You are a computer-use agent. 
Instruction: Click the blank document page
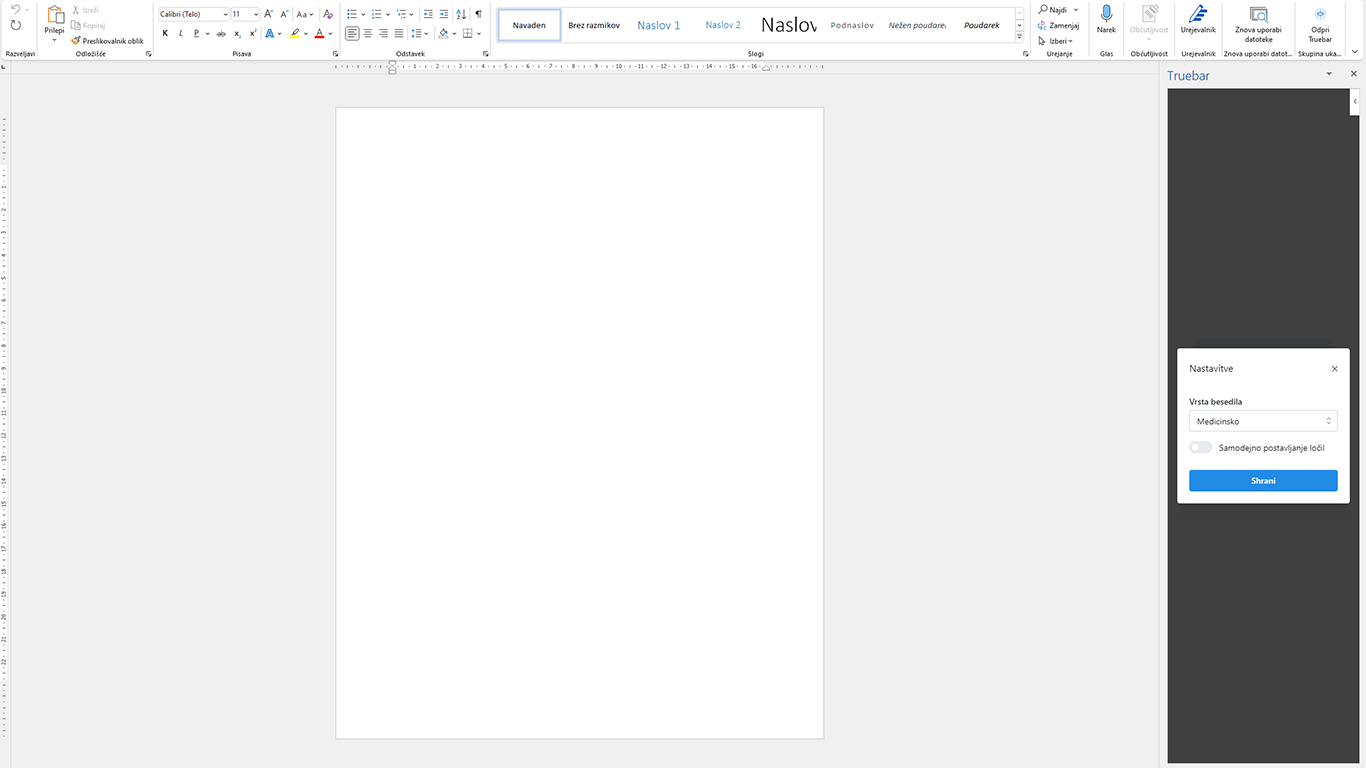tap(580, 423)
